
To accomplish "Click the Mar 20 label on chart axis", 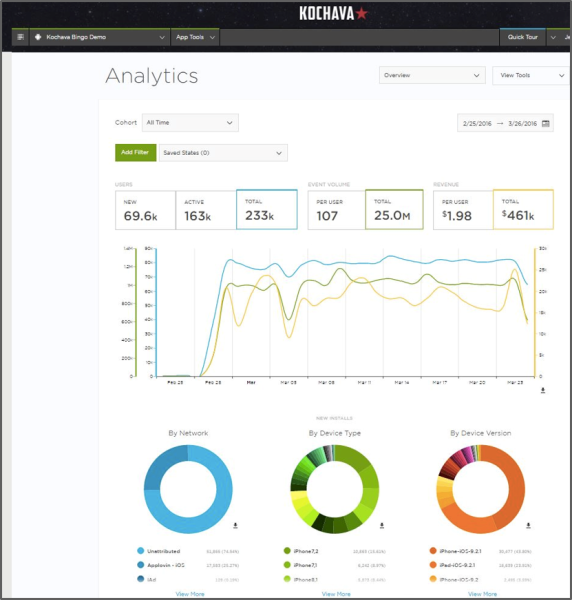I will coord(477,382).
